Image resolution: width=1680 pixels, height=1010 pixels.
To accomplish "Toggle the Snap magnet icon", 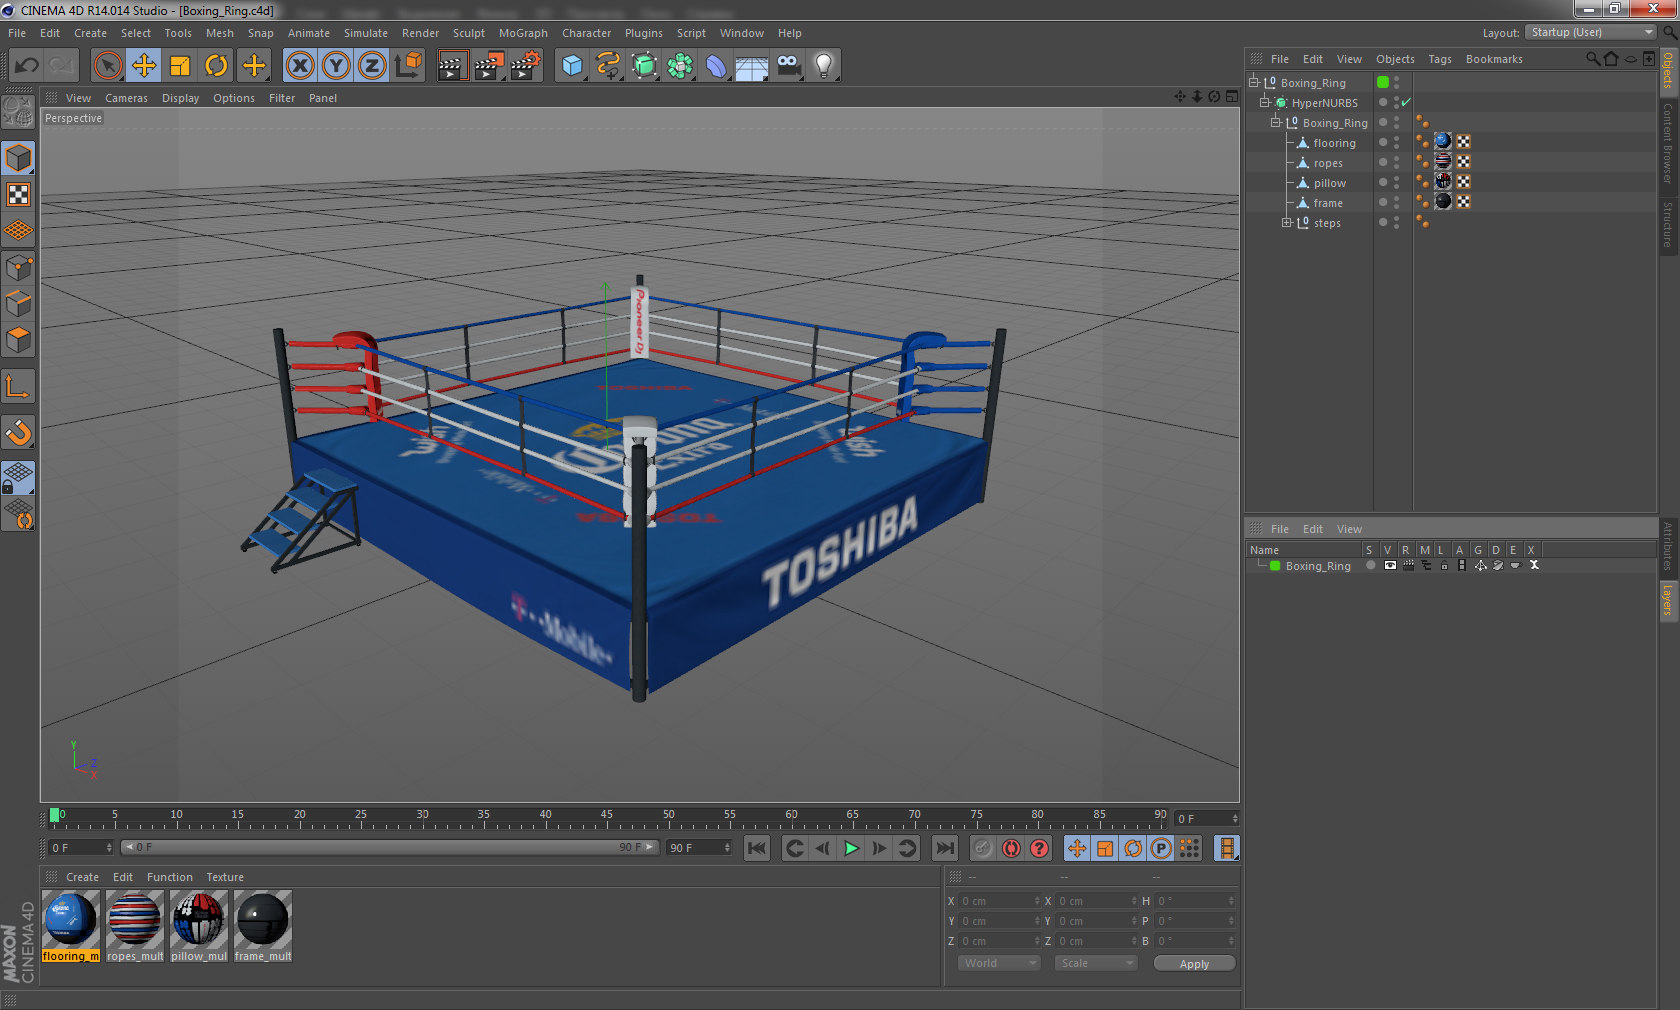I will pyautogui.click(x=18, y=432).
